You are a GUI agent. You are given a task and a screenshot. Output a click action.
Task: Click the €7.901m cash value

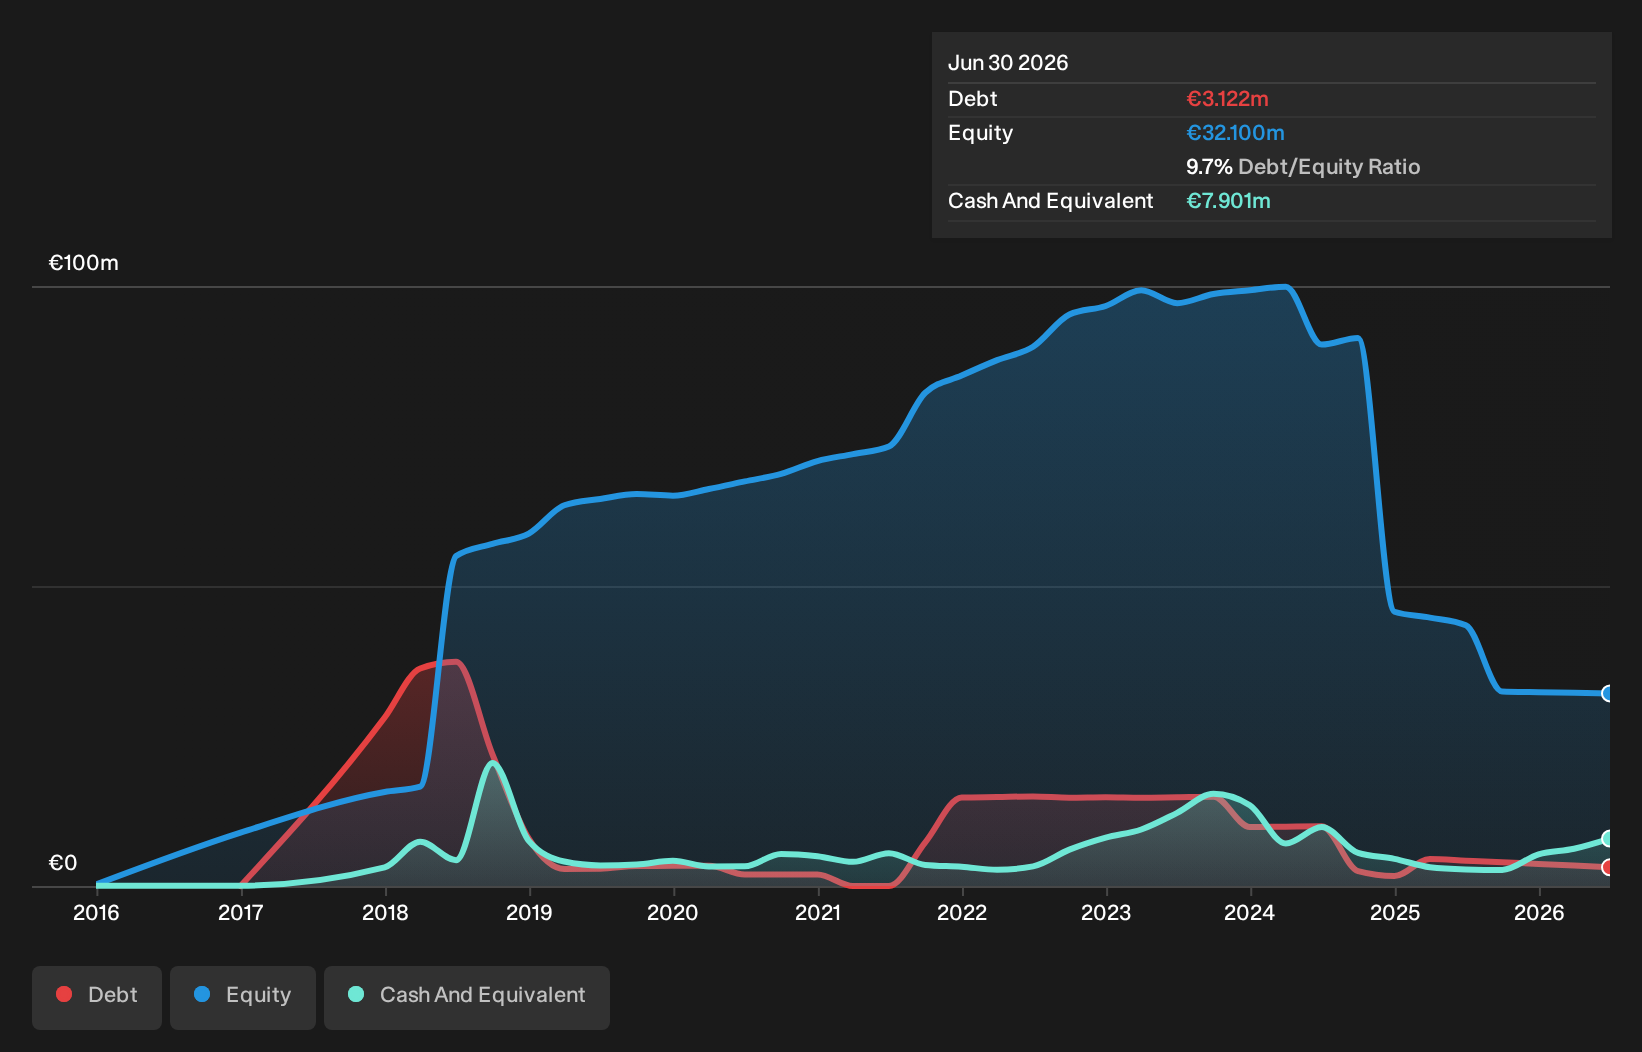(x=1228, y=201)
